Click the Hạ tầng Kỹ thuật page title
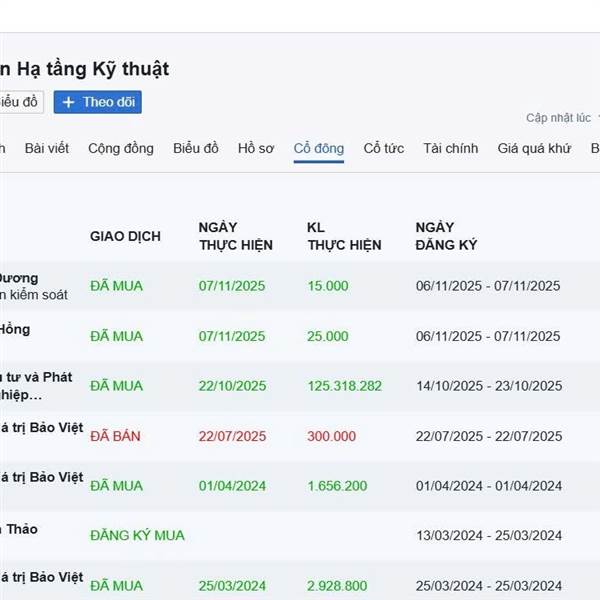Screen dimensions: 600x600 [x=85, y=68]
